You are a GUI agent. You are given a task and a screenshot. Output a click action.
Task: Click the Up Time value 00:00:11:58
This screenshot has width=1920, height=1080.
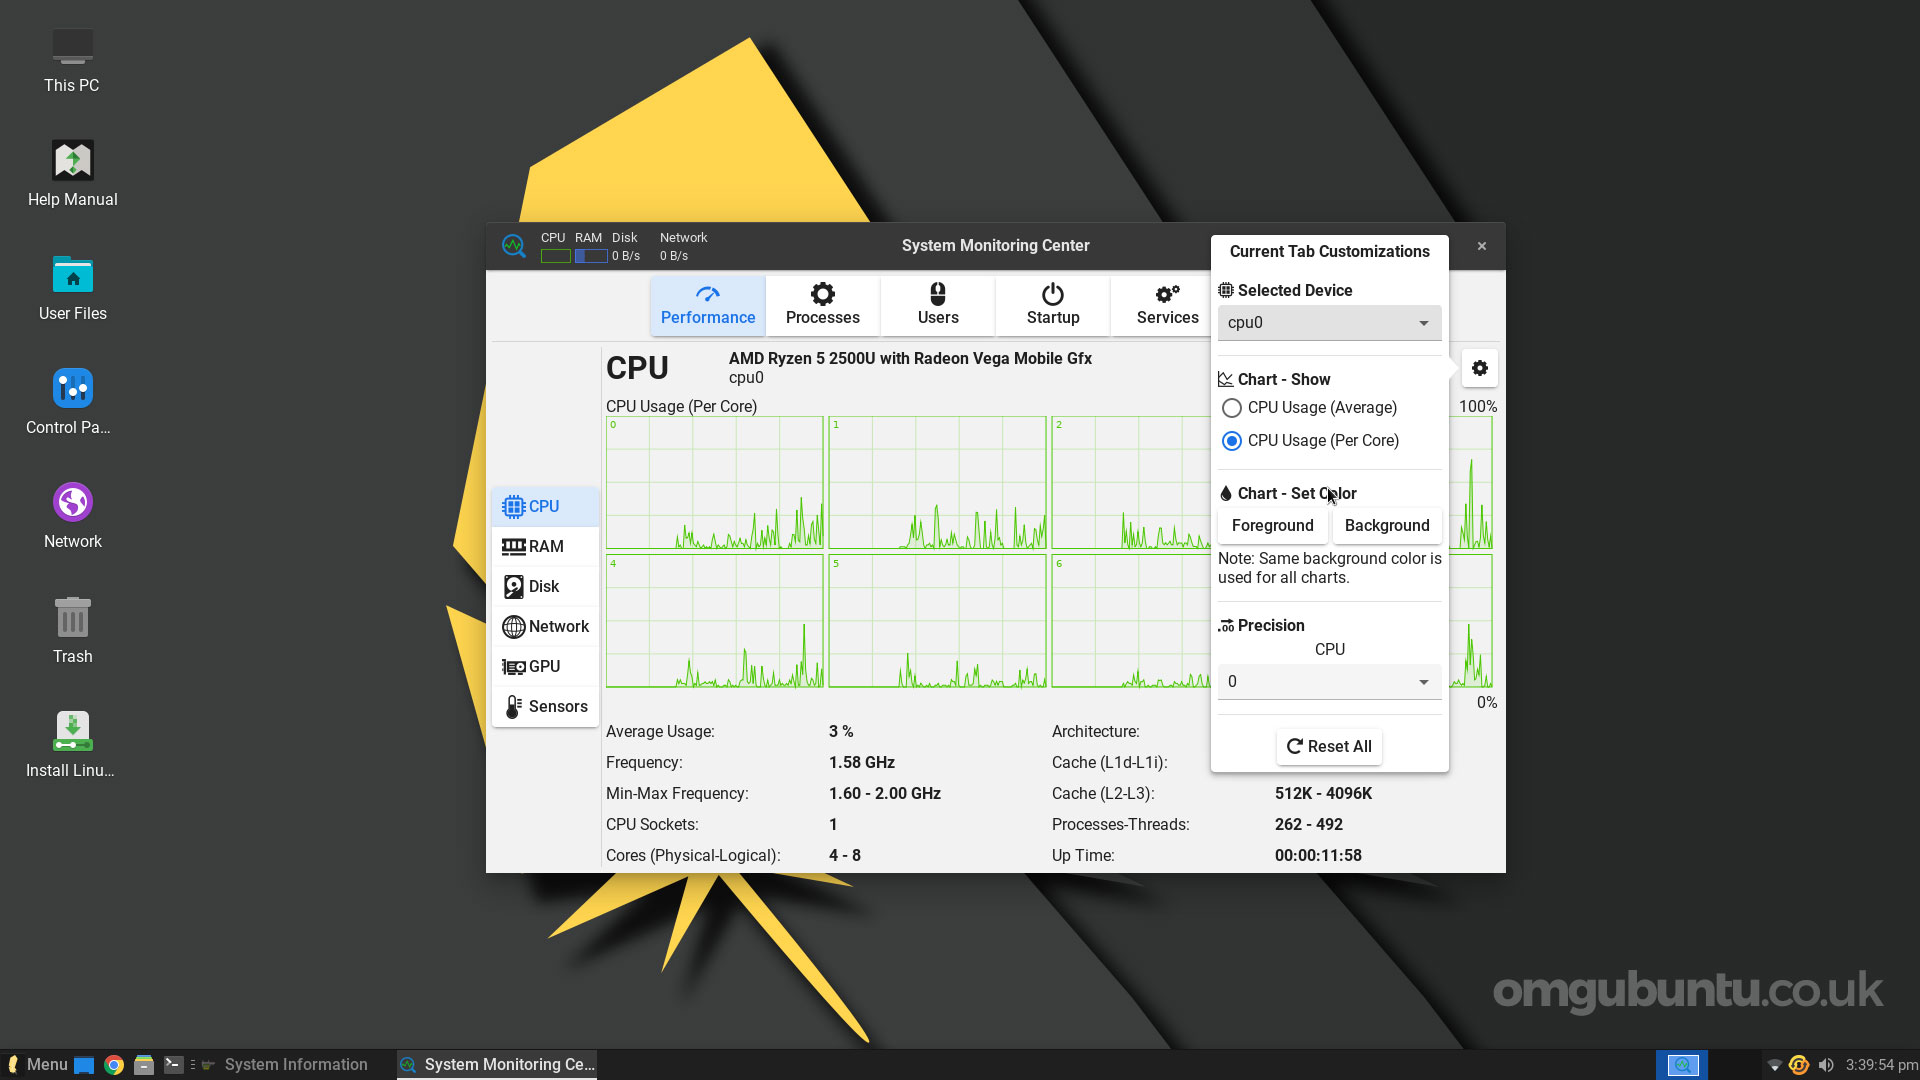coord(1318,856)
